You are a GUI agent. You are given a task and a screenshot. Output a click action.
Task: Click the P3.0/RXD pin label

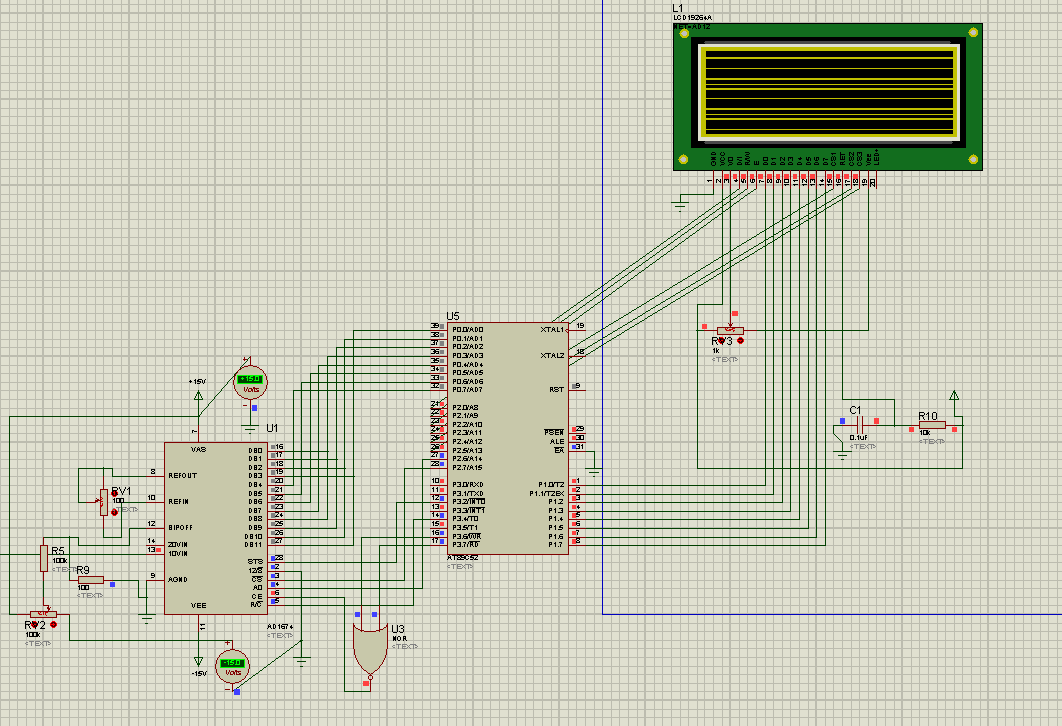pos(467,484)
